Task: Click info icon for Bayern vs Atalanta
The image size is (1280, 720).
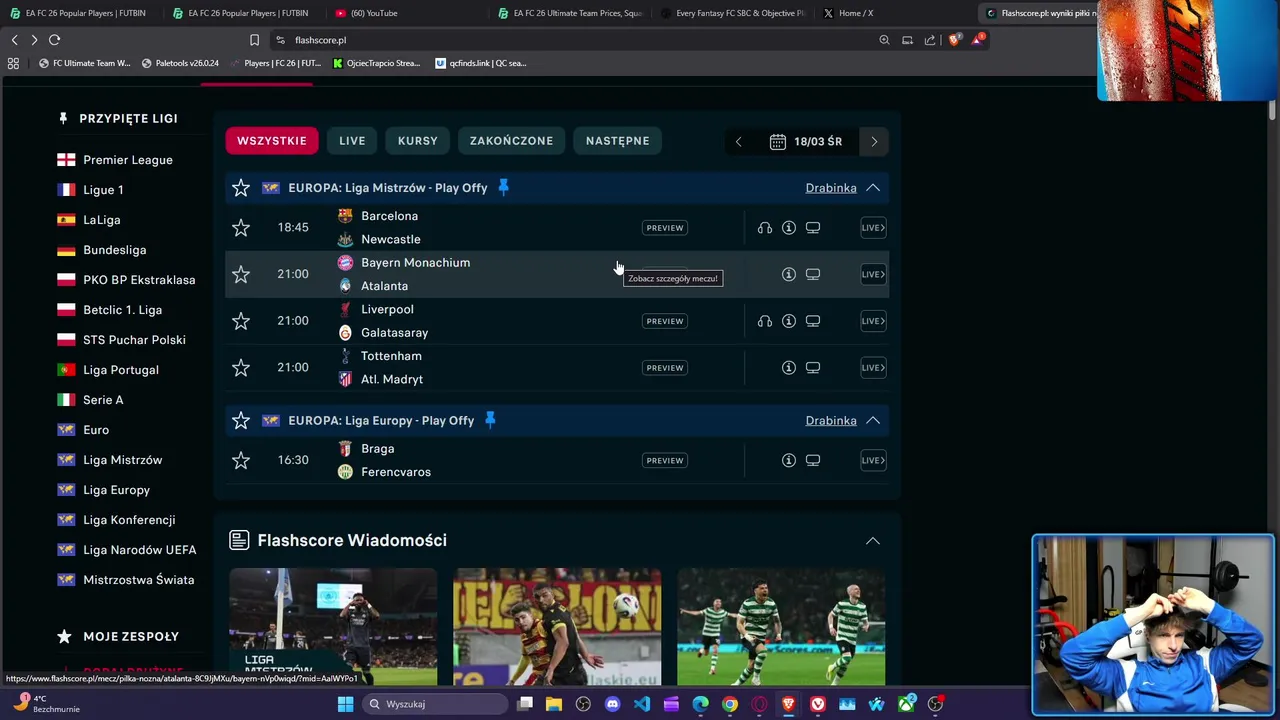Action: 789,274
